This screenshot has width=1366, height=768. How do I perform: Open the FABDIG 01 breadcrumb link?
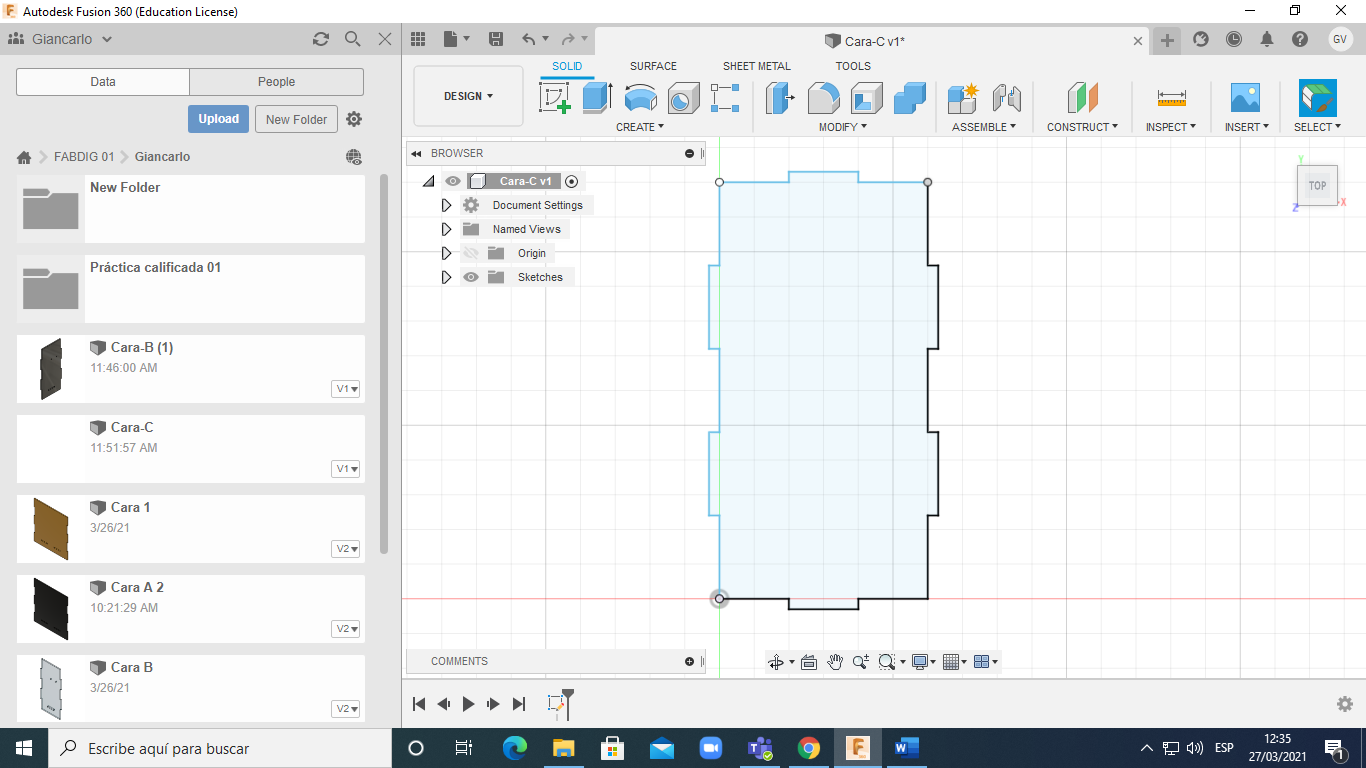pos(84,157)
